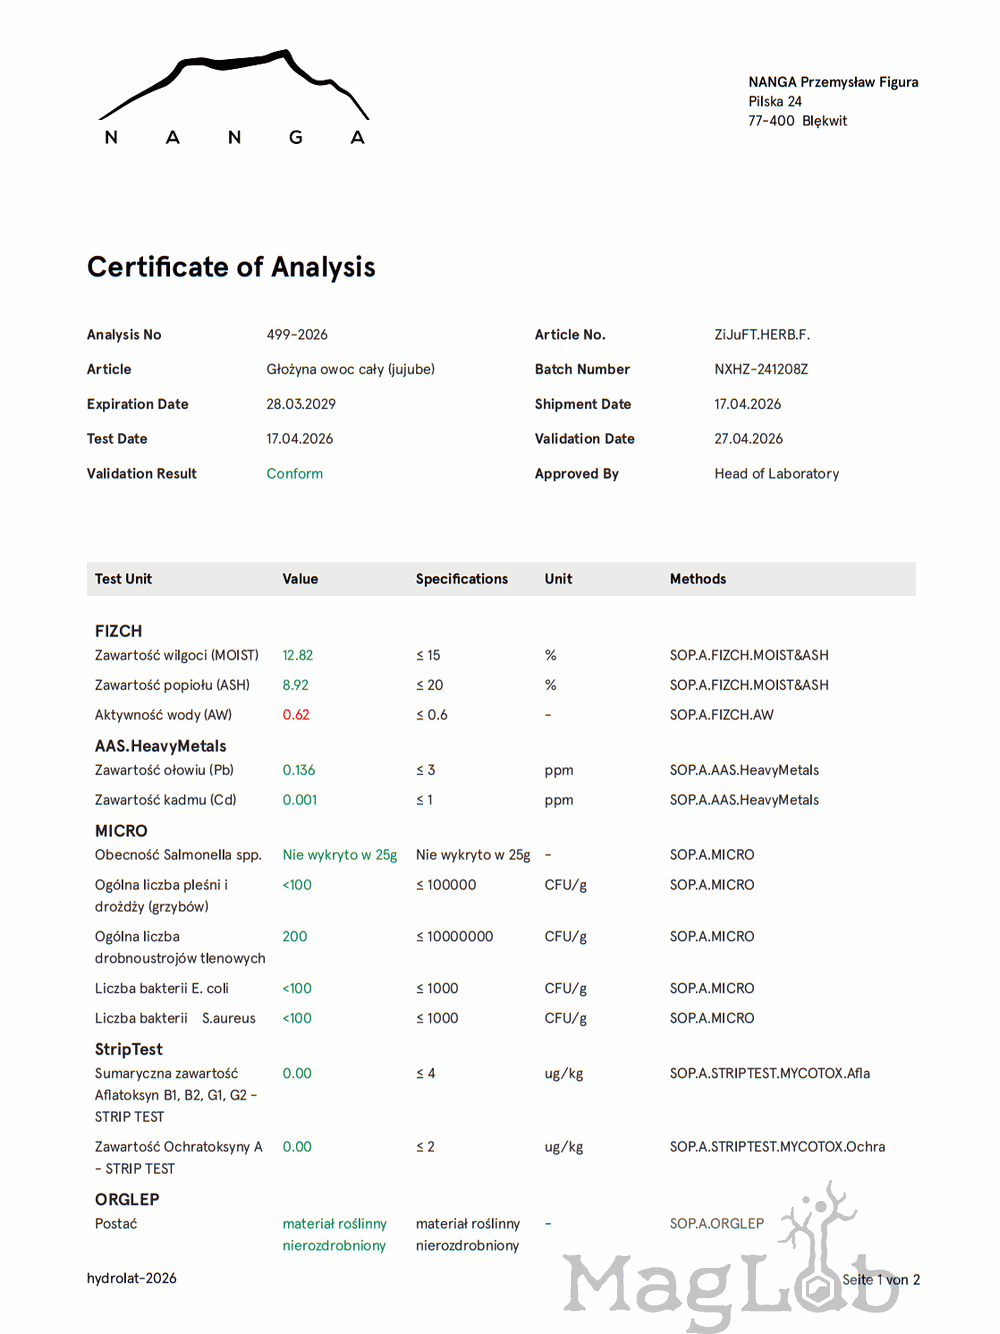Click cadmium value '0.001'
The image size is (1000, 1334).
pos(299,800)
